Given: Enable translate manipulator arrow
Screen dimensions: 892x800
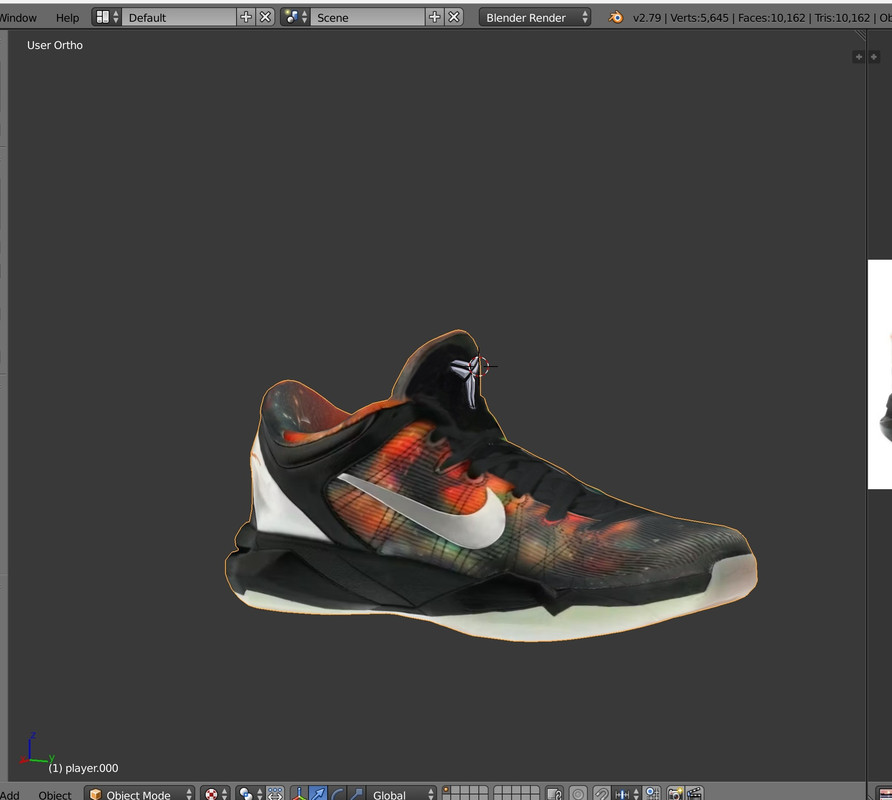Looking at the screenshot, I should [318, 794].
